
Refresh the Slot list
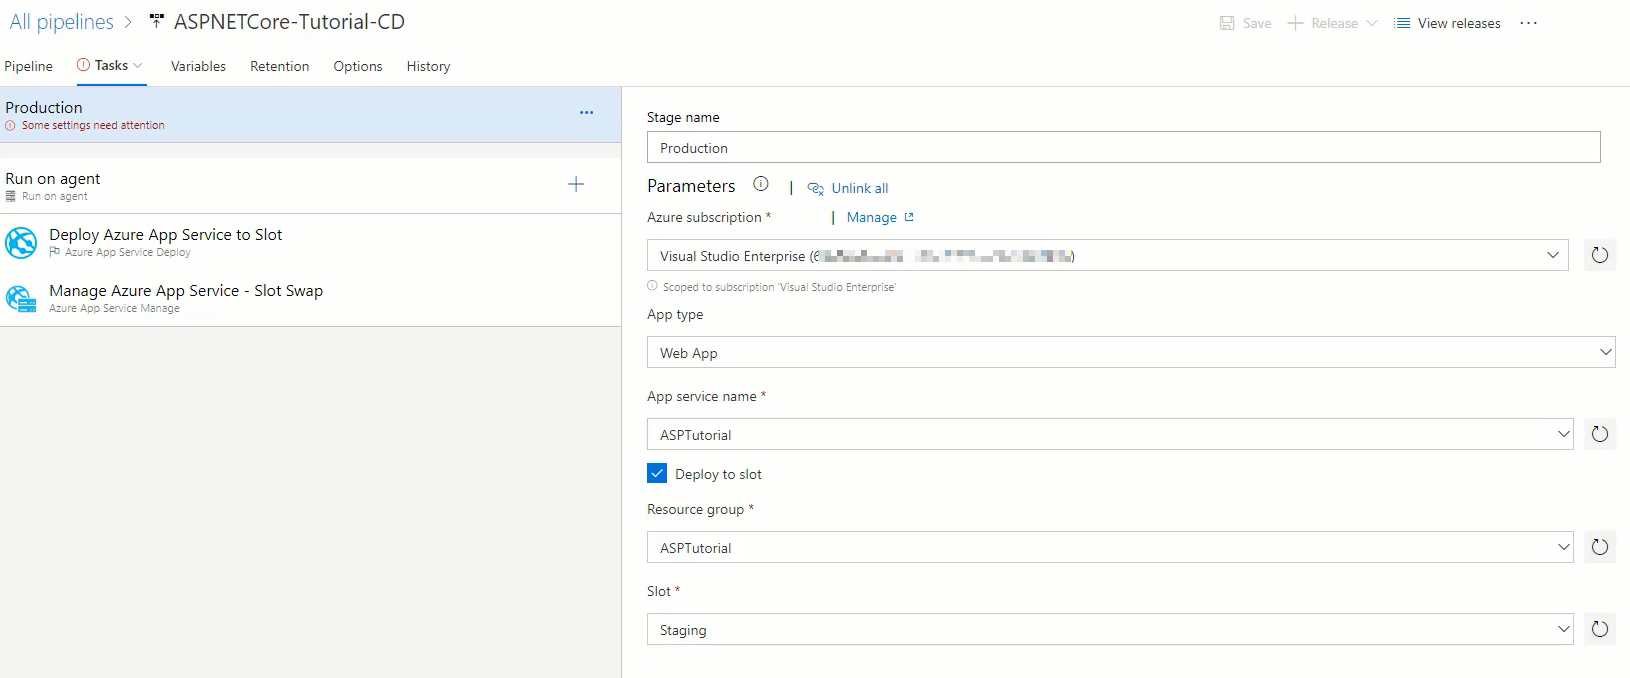1599,629
